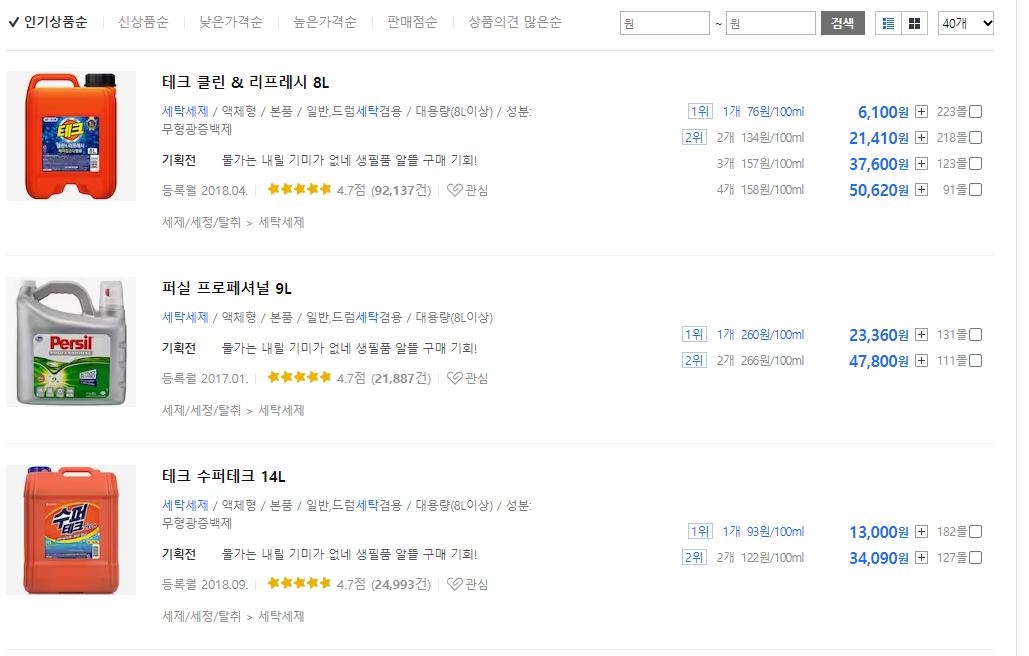Click 세탁세제 spec link under 테크 수퍼테크
The image size is (1029, 656).
point(185,505)
